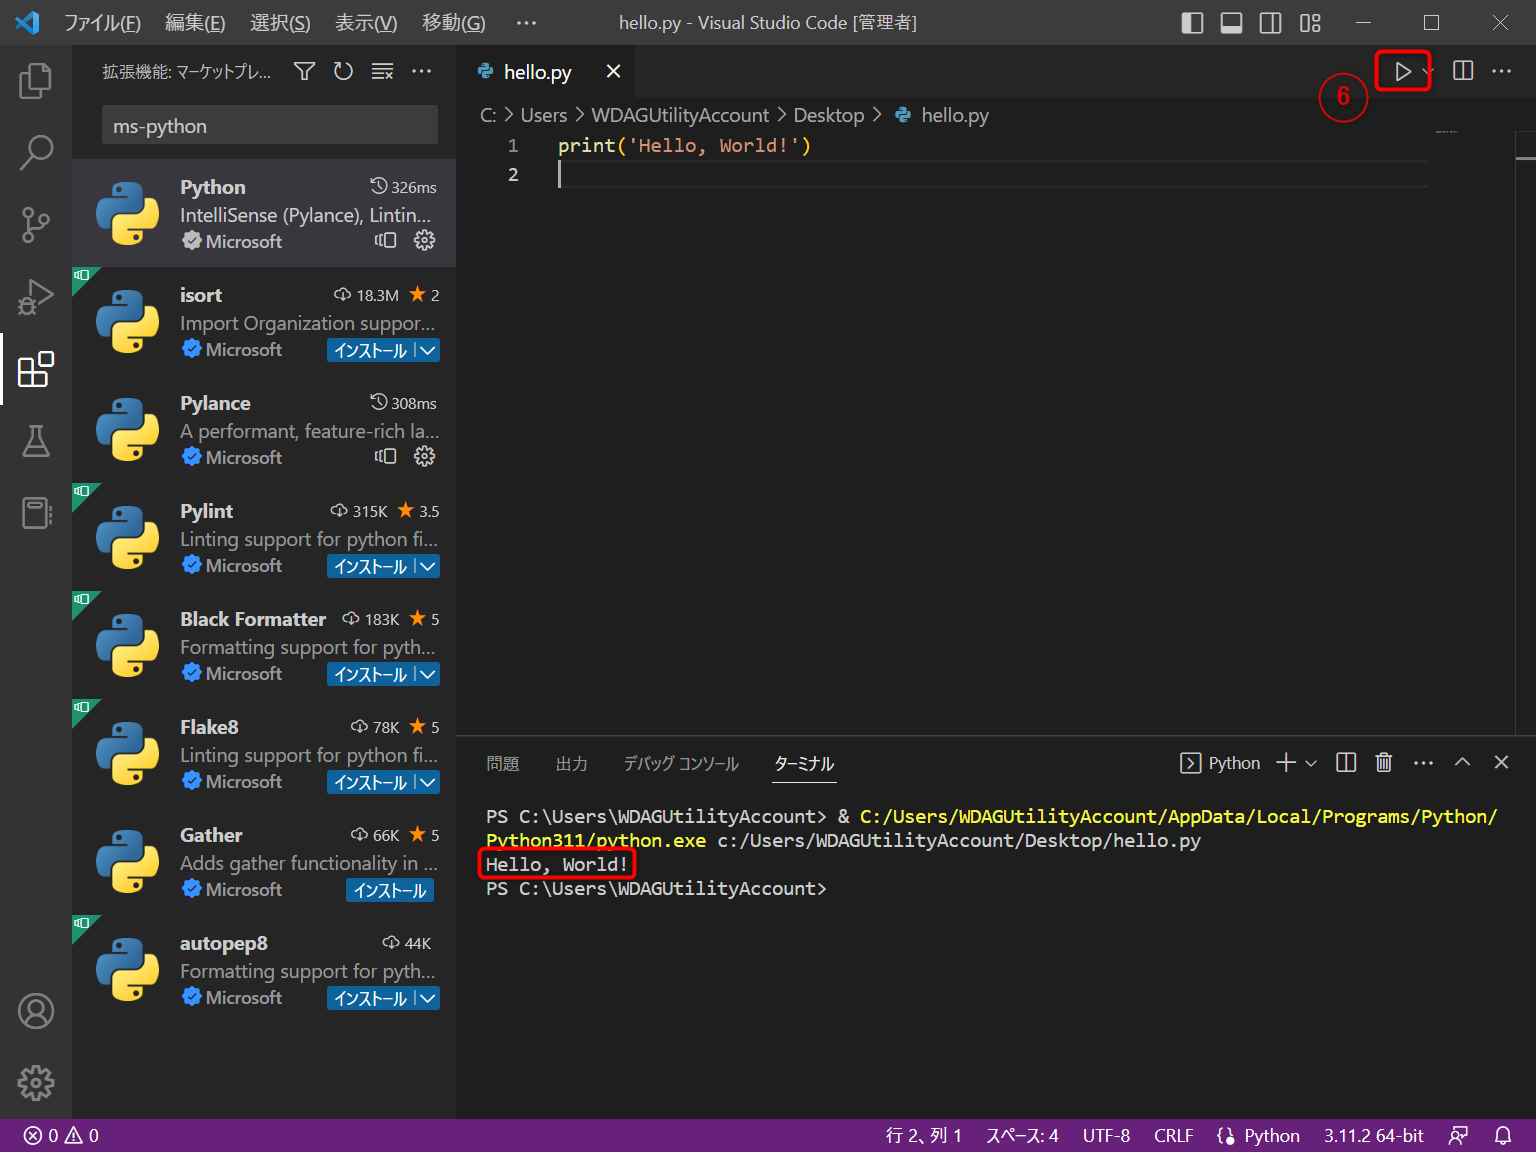Screen dimensions: 1536x1152
Task: Open isort install options dropdown arrow
Action: tap(428, 350)
